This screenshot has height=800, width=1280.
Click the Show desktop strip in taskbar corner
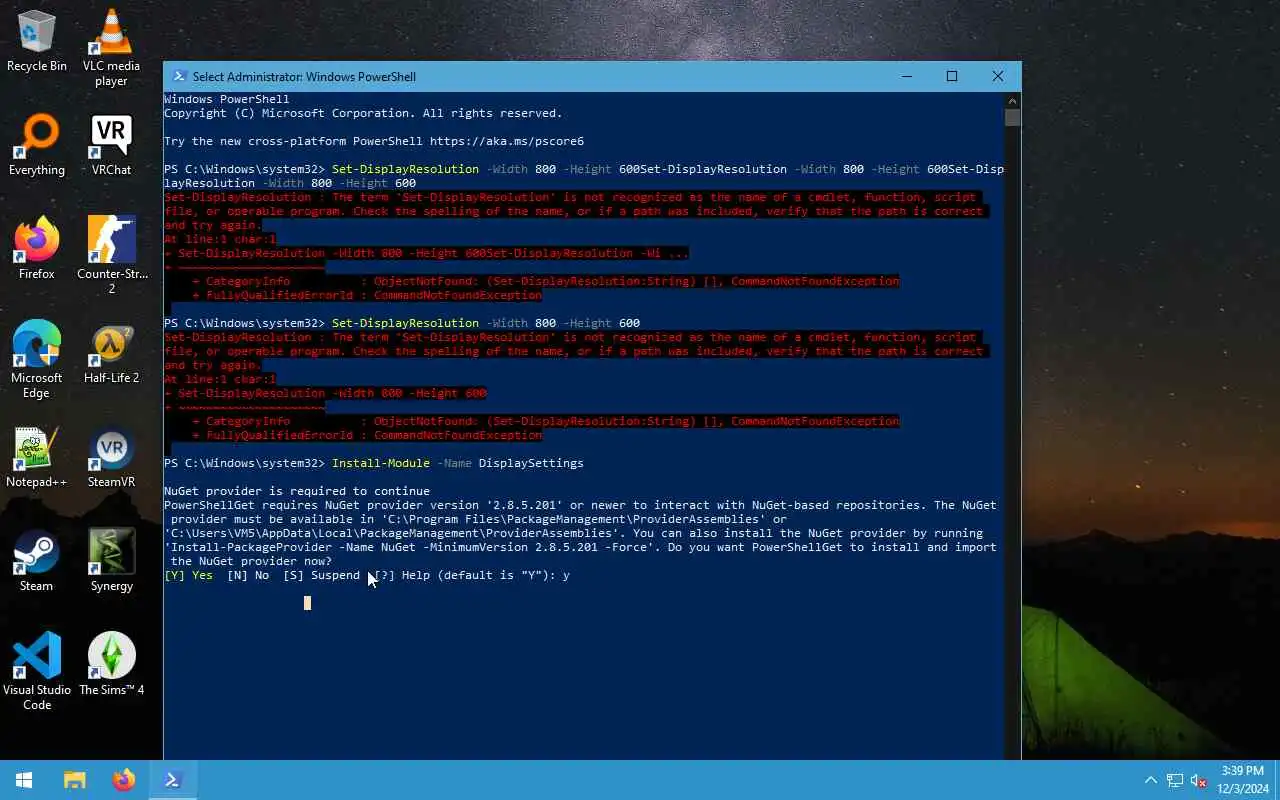(x=1277, y=780)
